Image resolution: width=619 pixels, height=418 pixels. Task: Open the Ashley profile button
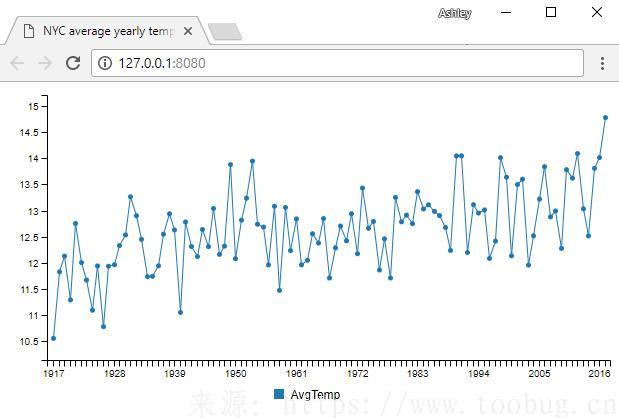pos(454,13)
